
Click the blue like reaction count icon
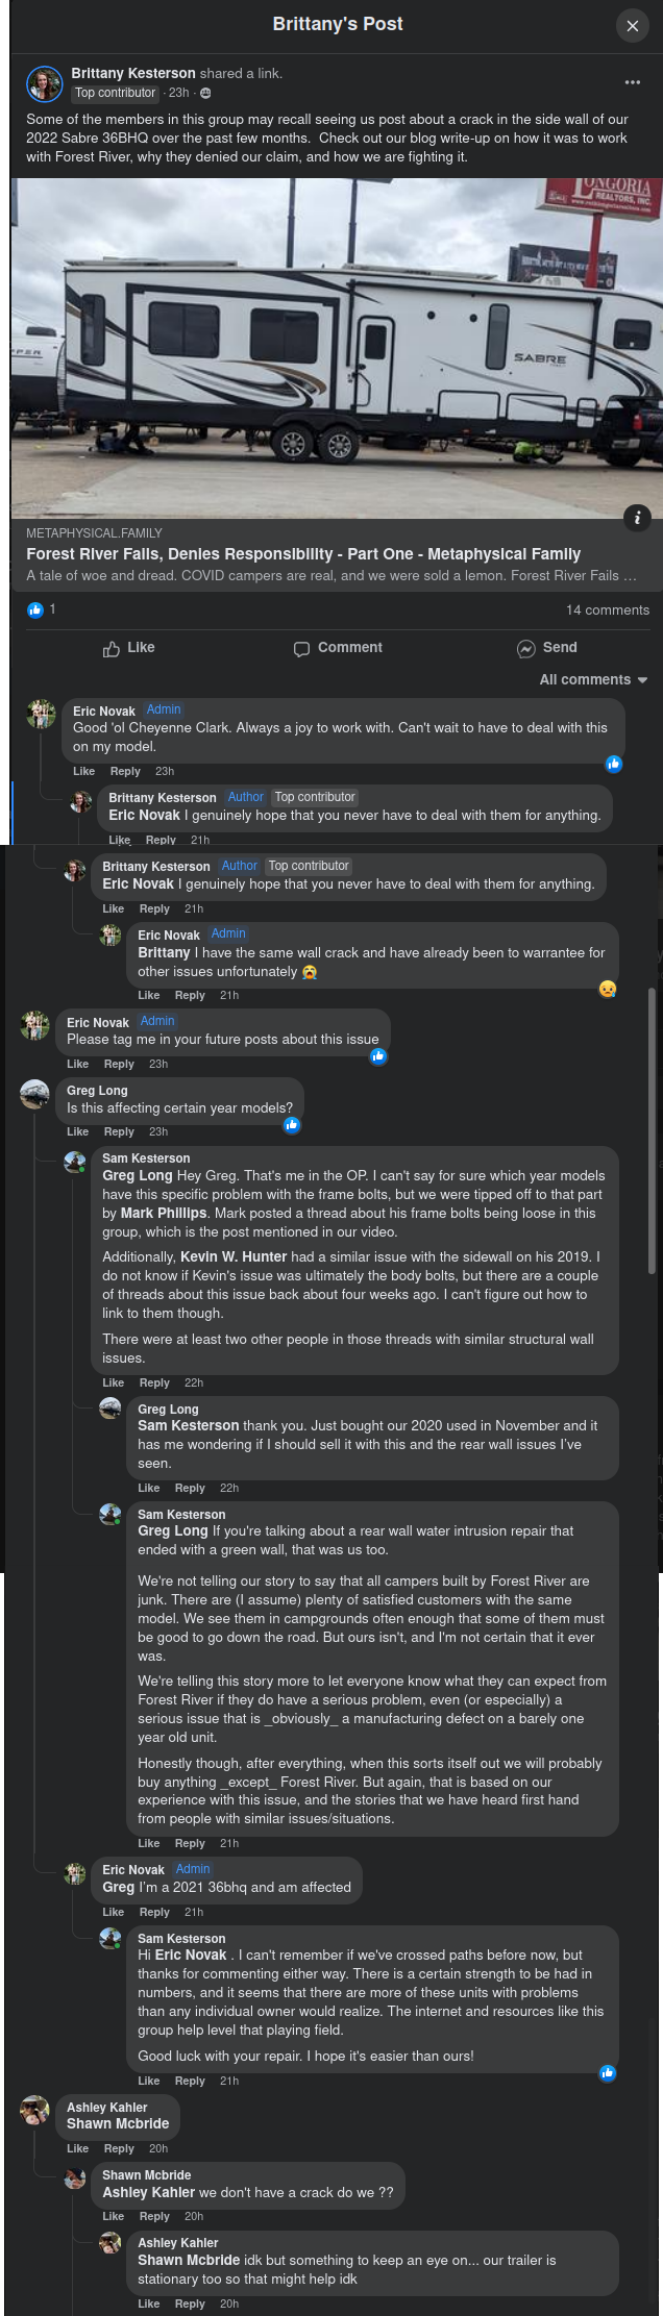(x=36, y=609)
